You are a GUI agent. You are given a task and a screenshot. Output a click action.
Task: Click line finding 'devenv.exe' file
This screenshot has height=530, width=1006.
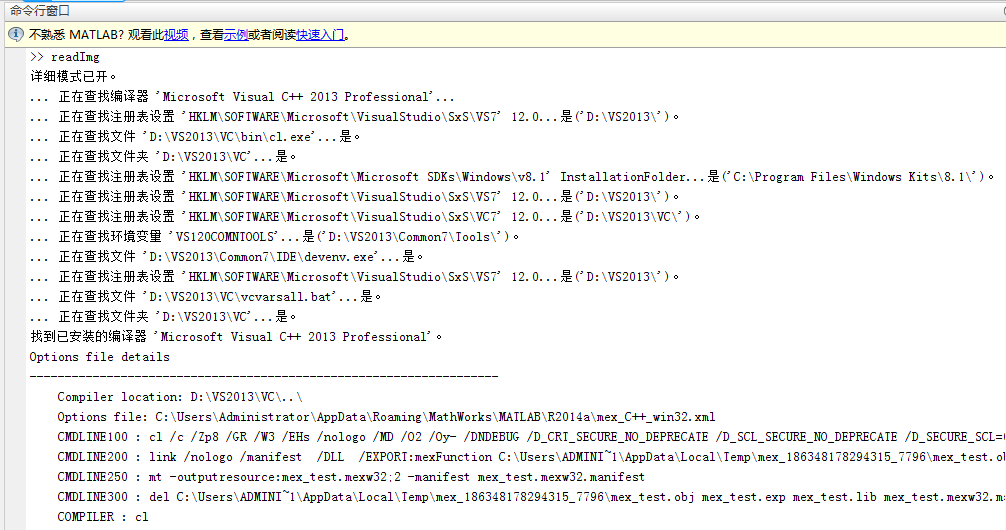point(226,257)
